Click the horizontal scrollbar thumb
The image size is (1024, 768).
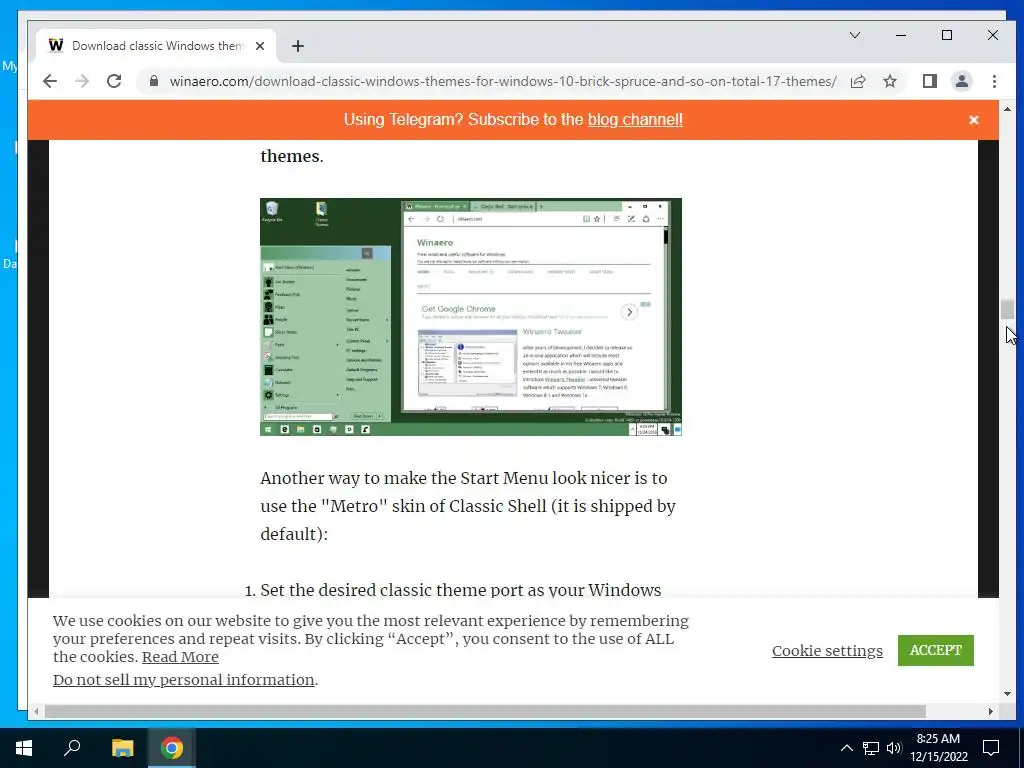point(485,711)
